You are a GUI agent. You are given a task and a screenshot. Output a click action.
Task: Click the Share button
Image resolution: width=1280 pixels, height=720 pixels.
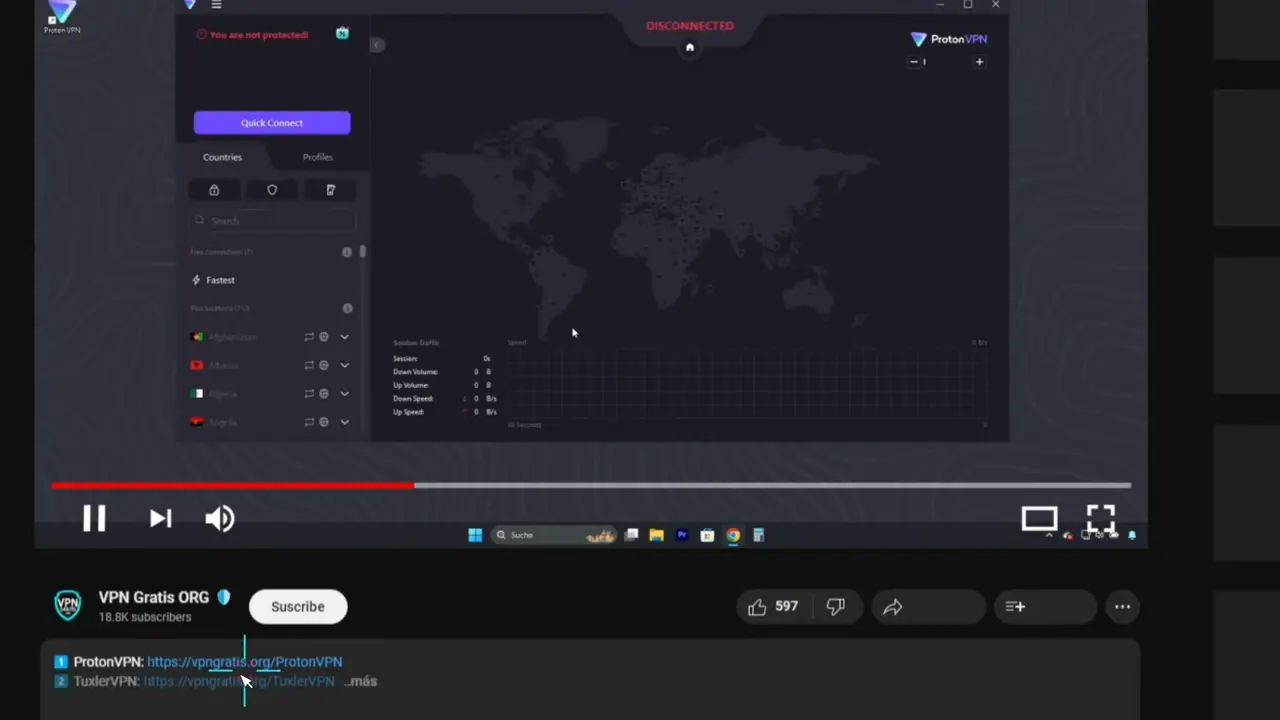tap(929, 606)
